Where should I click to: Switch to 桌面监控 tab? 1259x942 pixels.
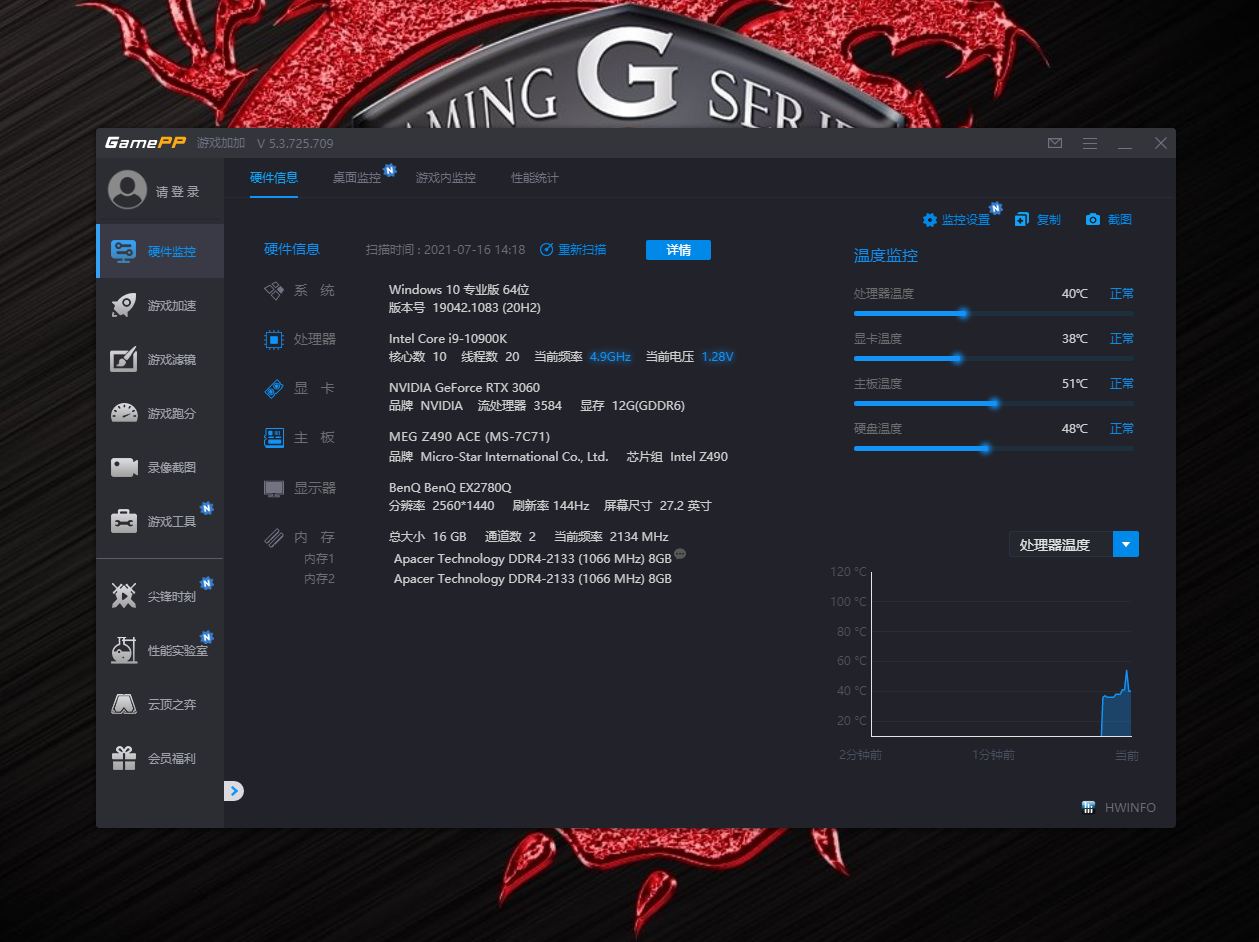[x=357, y=178]
